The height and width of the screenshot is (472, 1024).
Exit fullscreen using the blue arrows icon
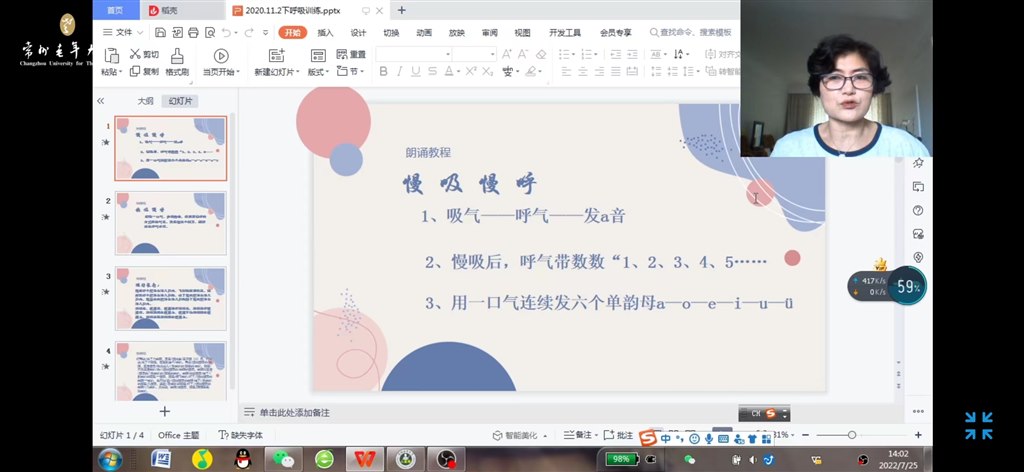click(x=978, y=425)
